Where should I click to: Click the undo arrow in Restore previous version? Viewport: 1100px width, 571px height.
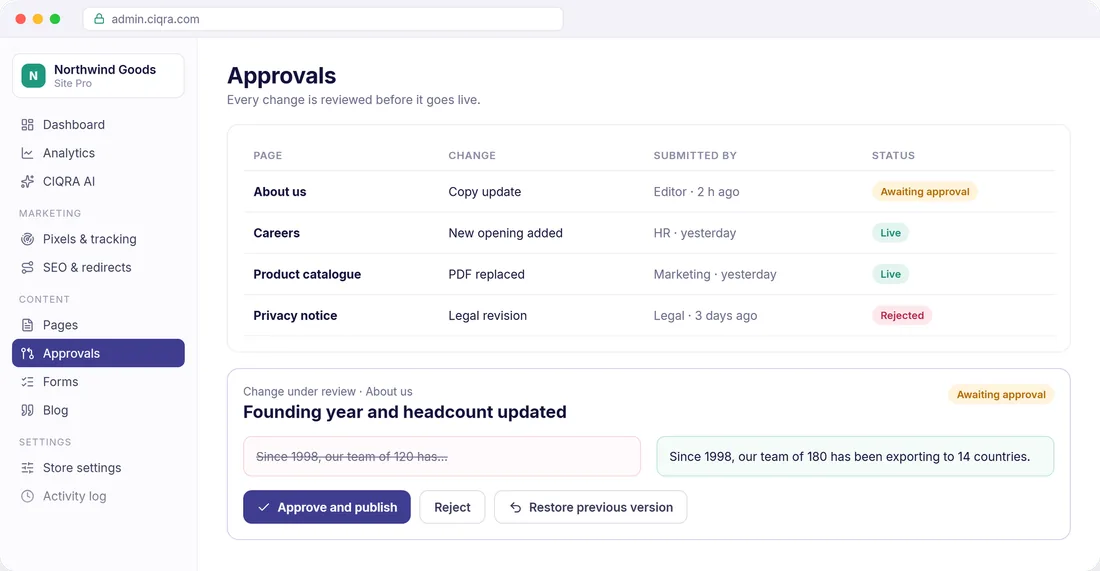coord(516,507)
